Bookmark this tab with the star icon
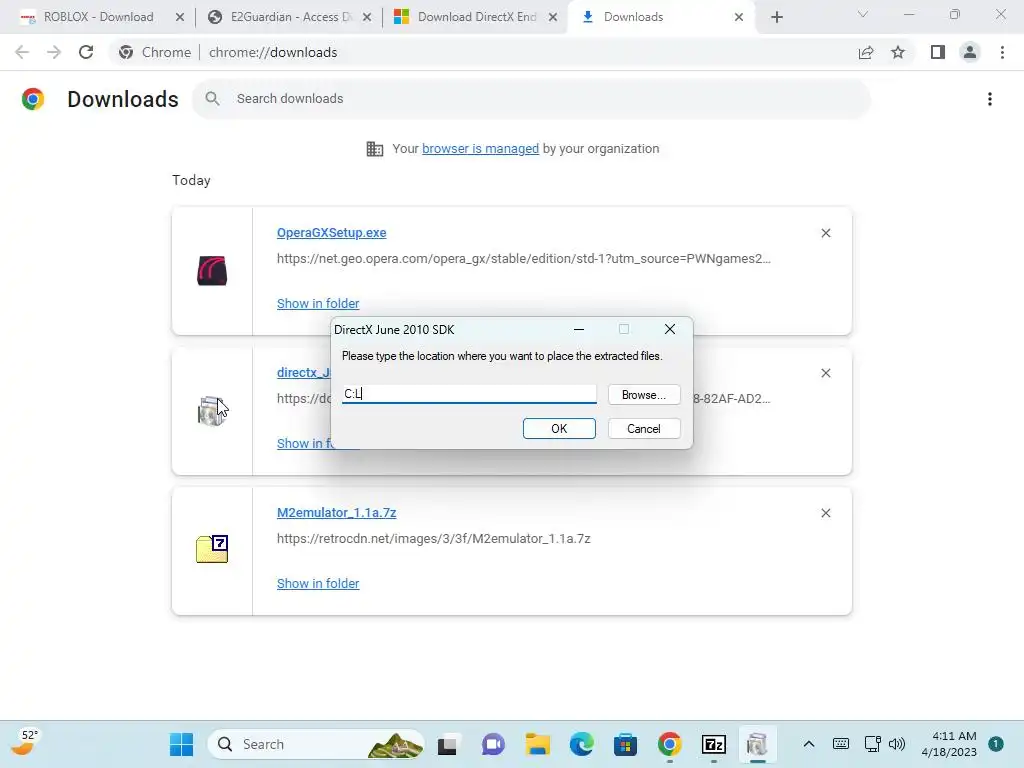 (x=898, y=52)
